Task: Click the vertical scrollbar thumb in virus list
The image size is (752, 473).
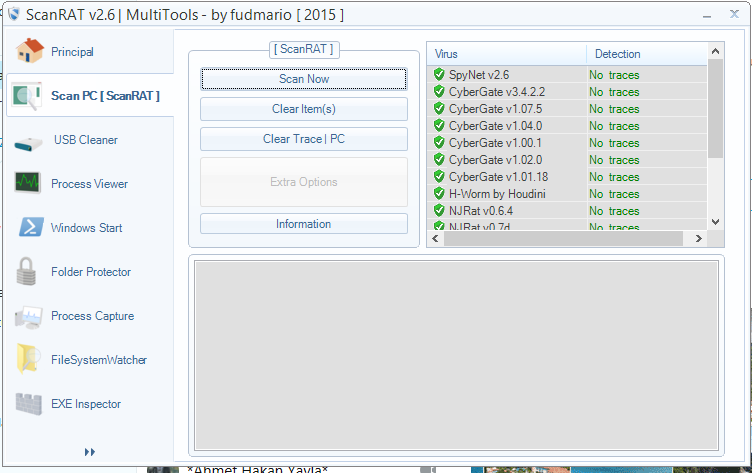Action: click(716, 108)
